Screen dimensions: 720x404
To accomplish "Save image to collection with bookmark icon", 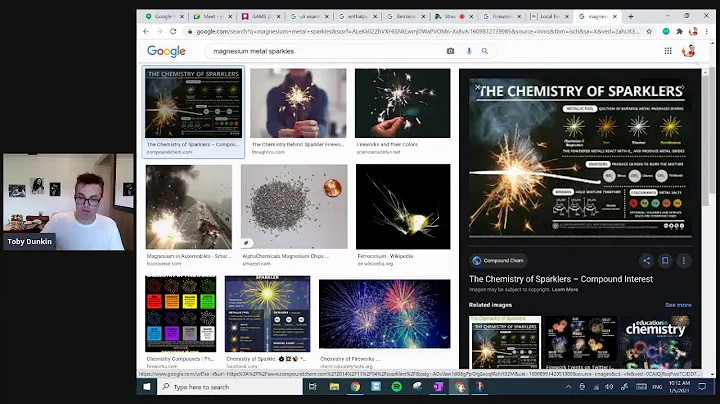I will pos(665,261).
